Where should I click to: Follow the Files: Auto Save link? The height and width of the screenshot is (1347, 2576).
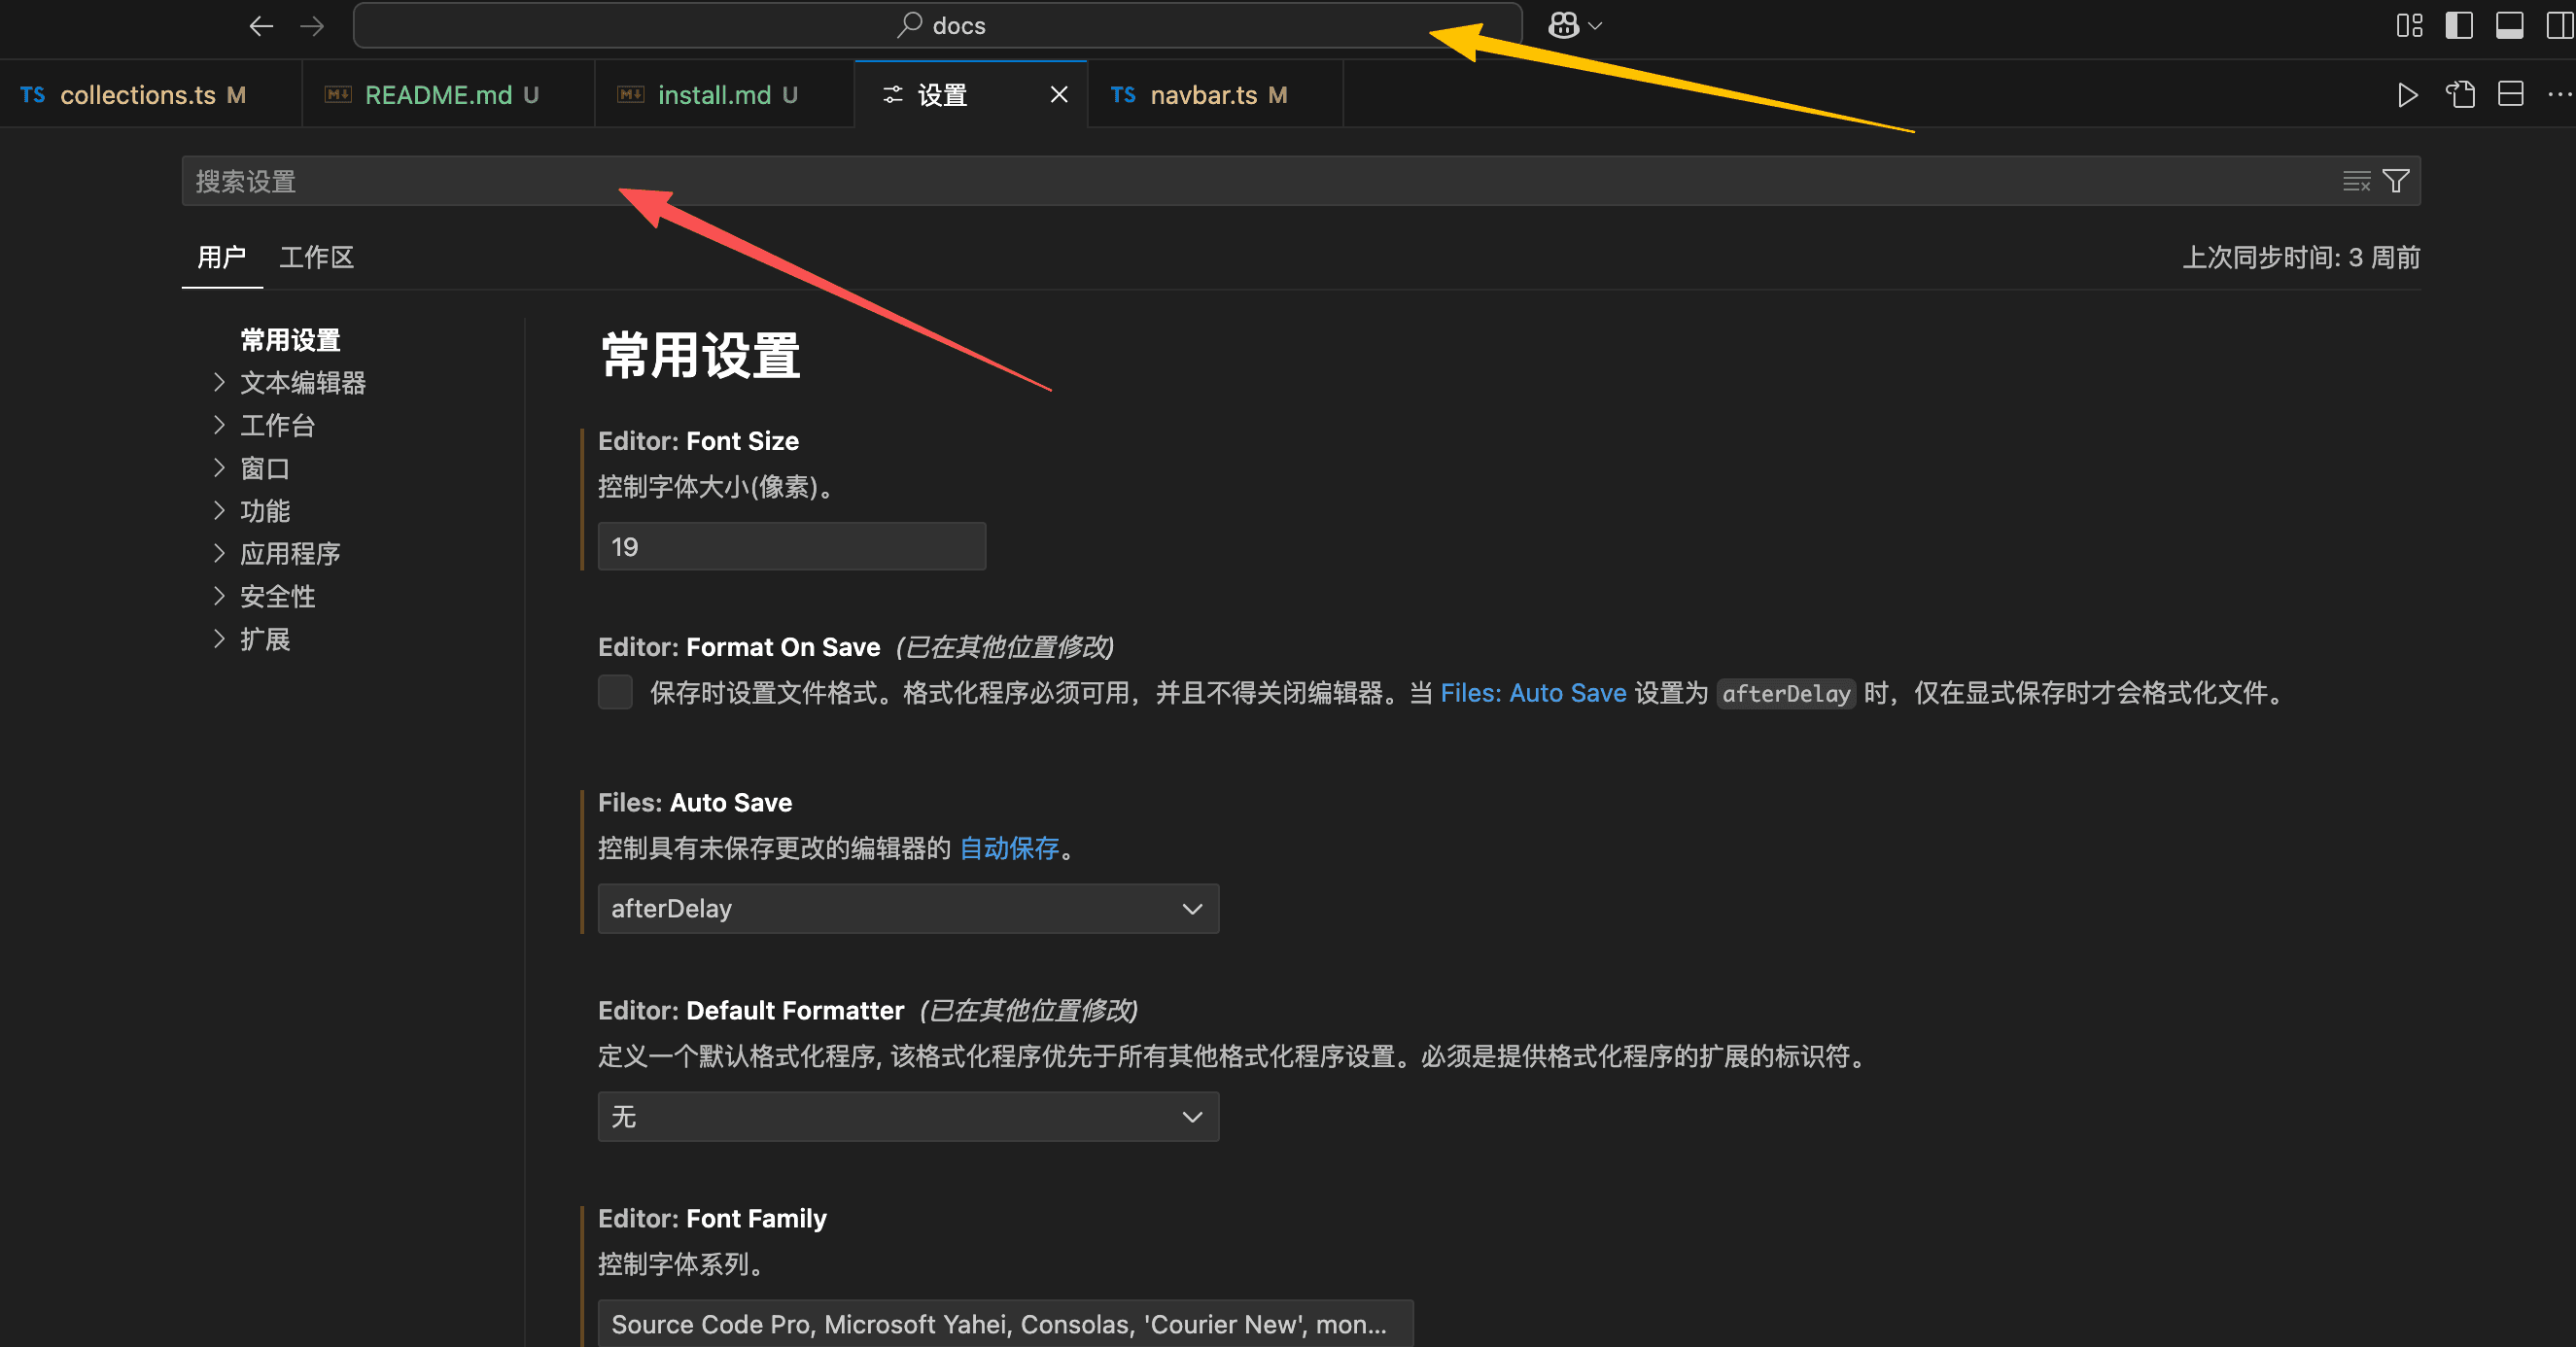point(1532,693)
